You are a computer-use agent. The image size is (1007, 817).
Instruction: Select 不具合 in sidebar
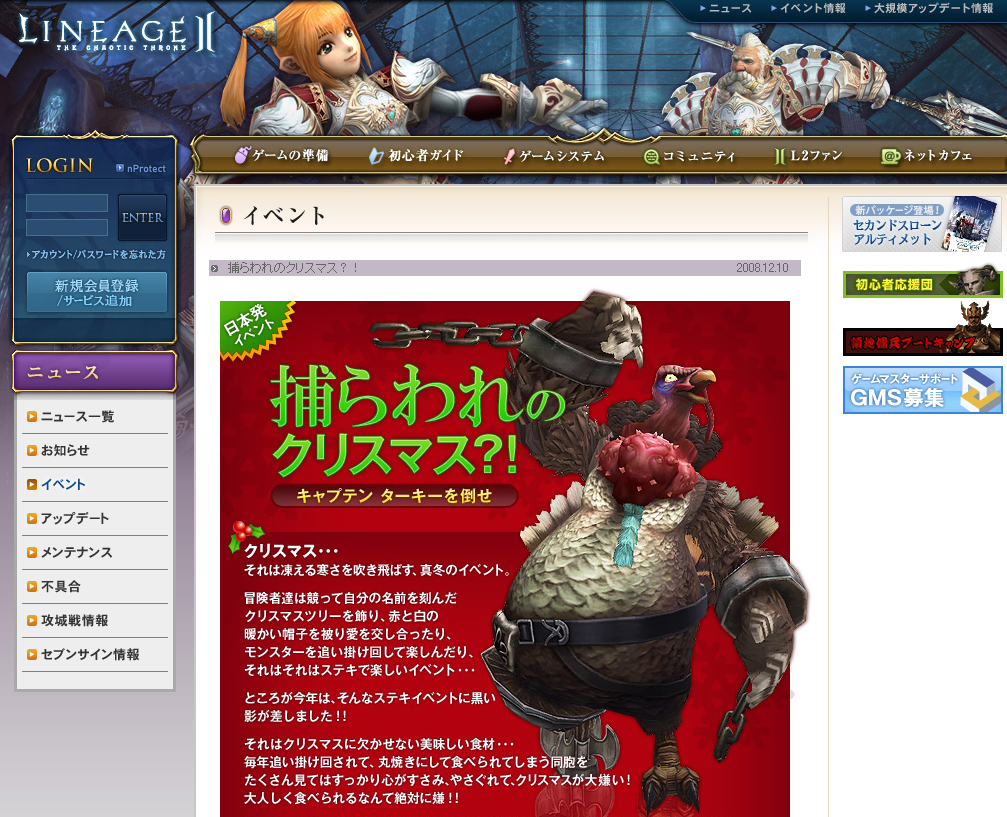(61, 586)
